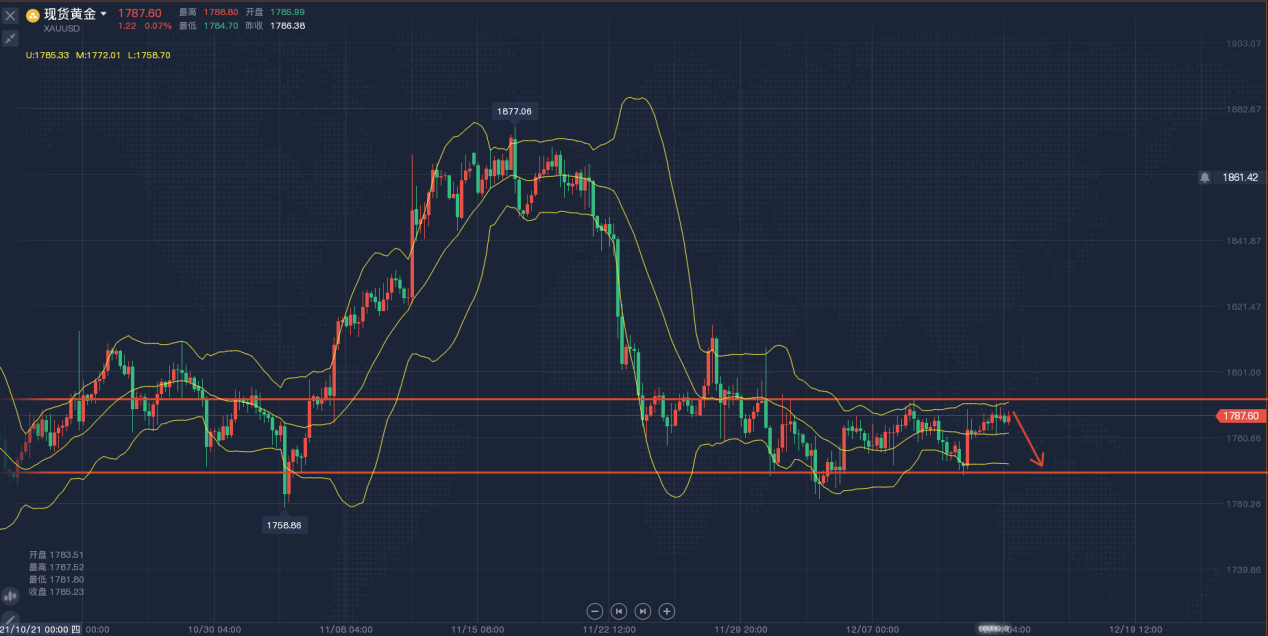Click the 1787.60 current price axis tag

click(x=1241, y=415)
